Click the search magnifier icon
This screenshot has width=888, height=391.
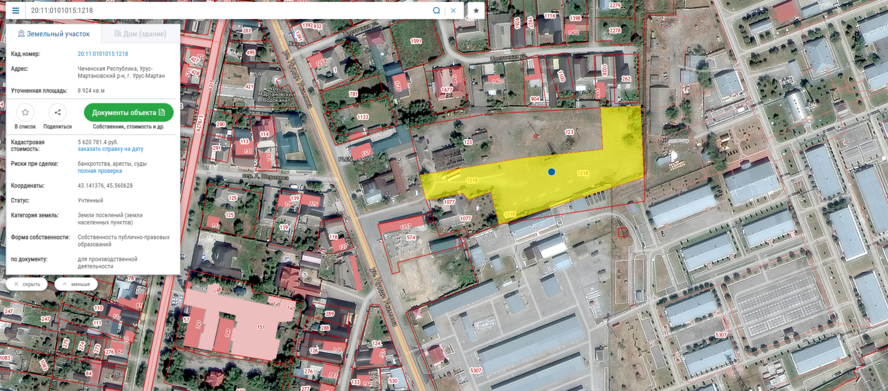[437, 10]
